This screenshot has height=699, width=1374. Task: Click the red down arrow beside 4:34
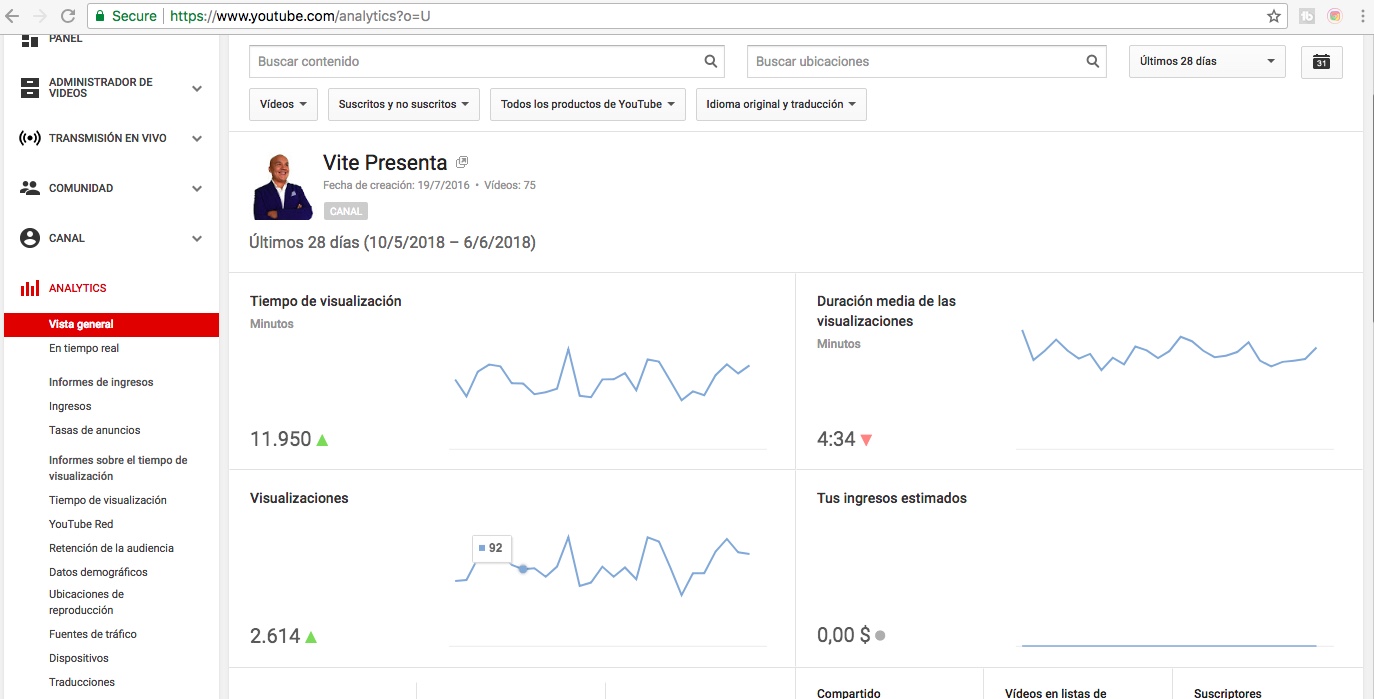(866, 440)
